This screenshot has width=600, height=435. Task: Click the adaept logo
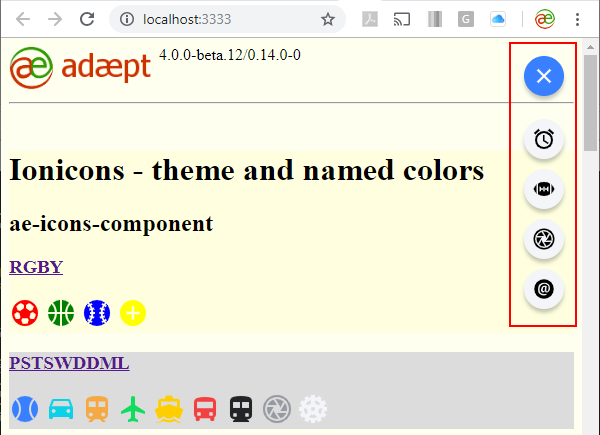[x=80, y=68]
